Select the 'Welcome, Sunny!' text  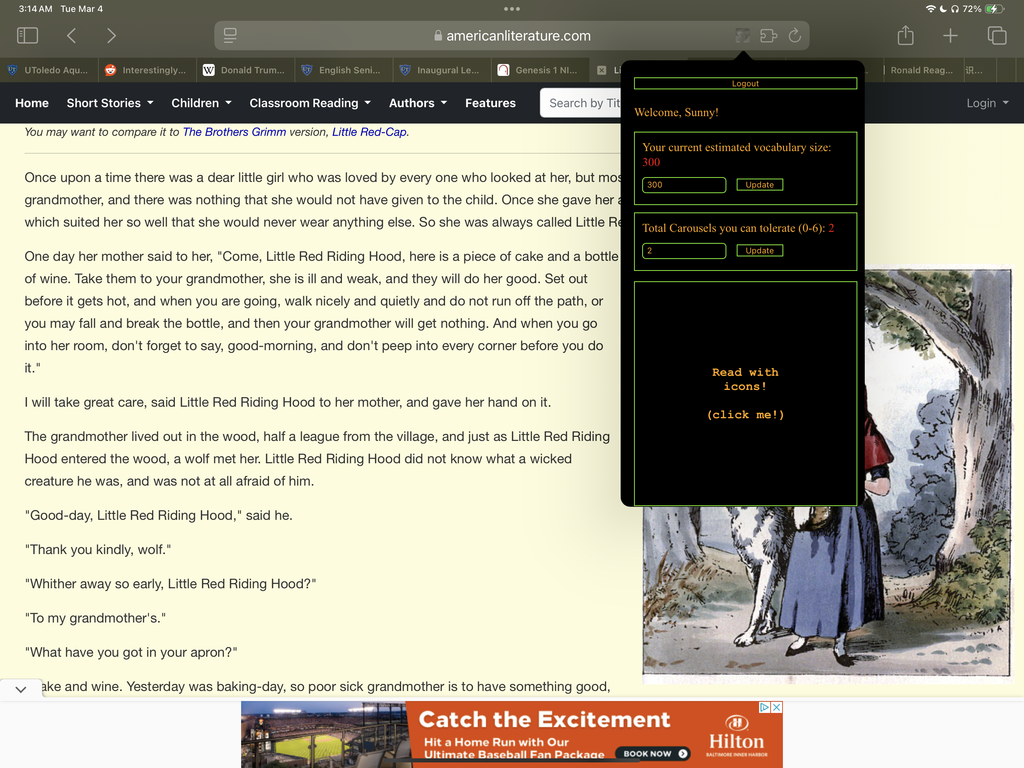(x=677, y=112)
